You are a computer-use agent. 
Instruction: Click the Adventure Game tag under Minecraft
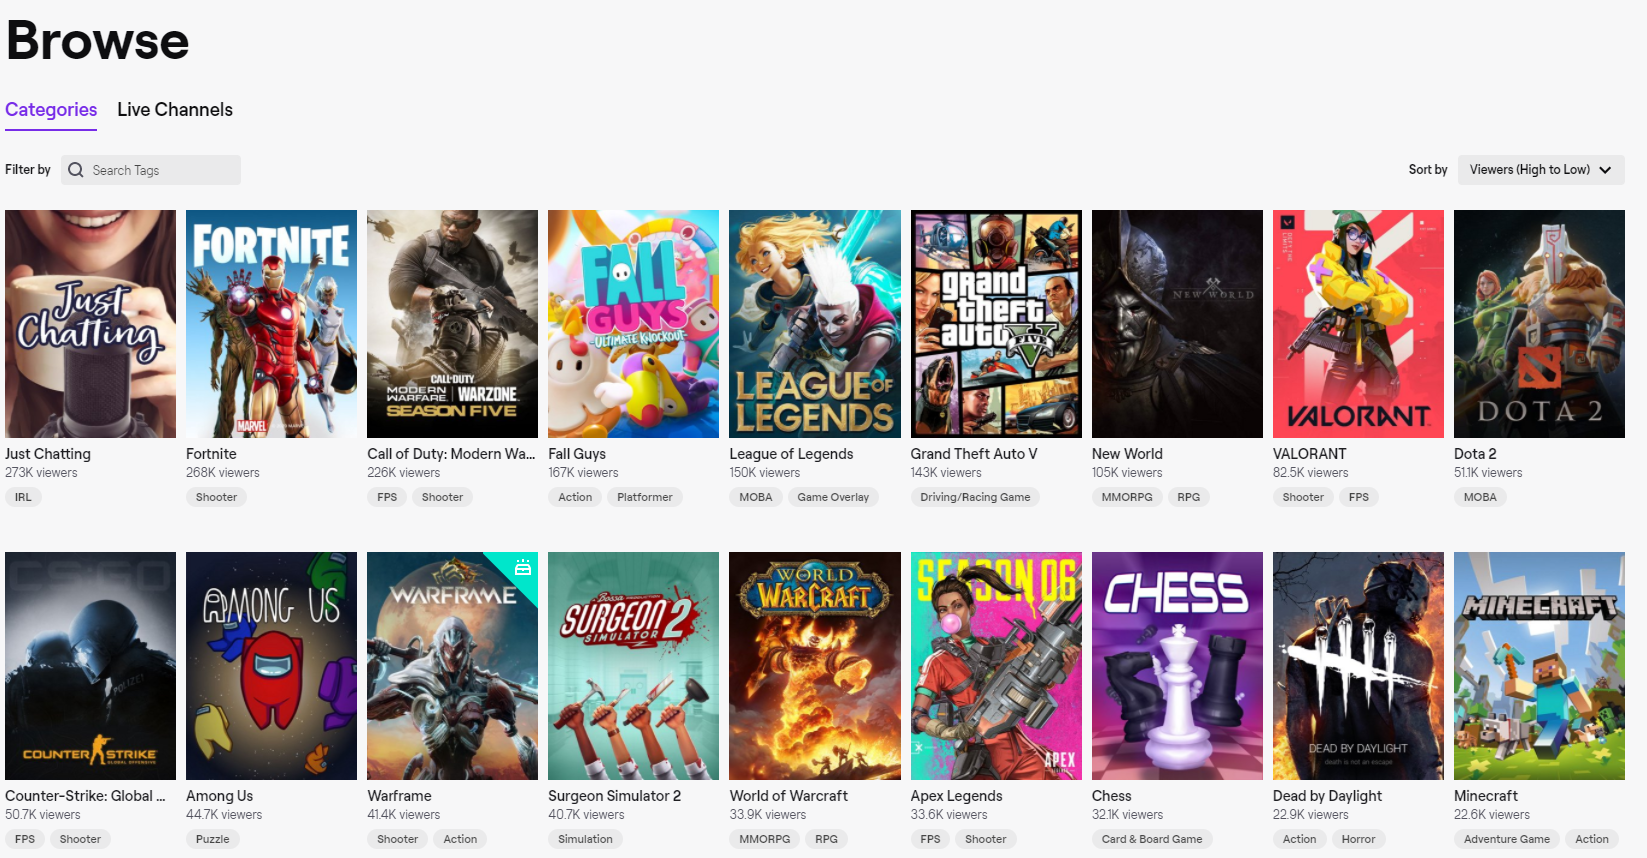coord(1507,839)
